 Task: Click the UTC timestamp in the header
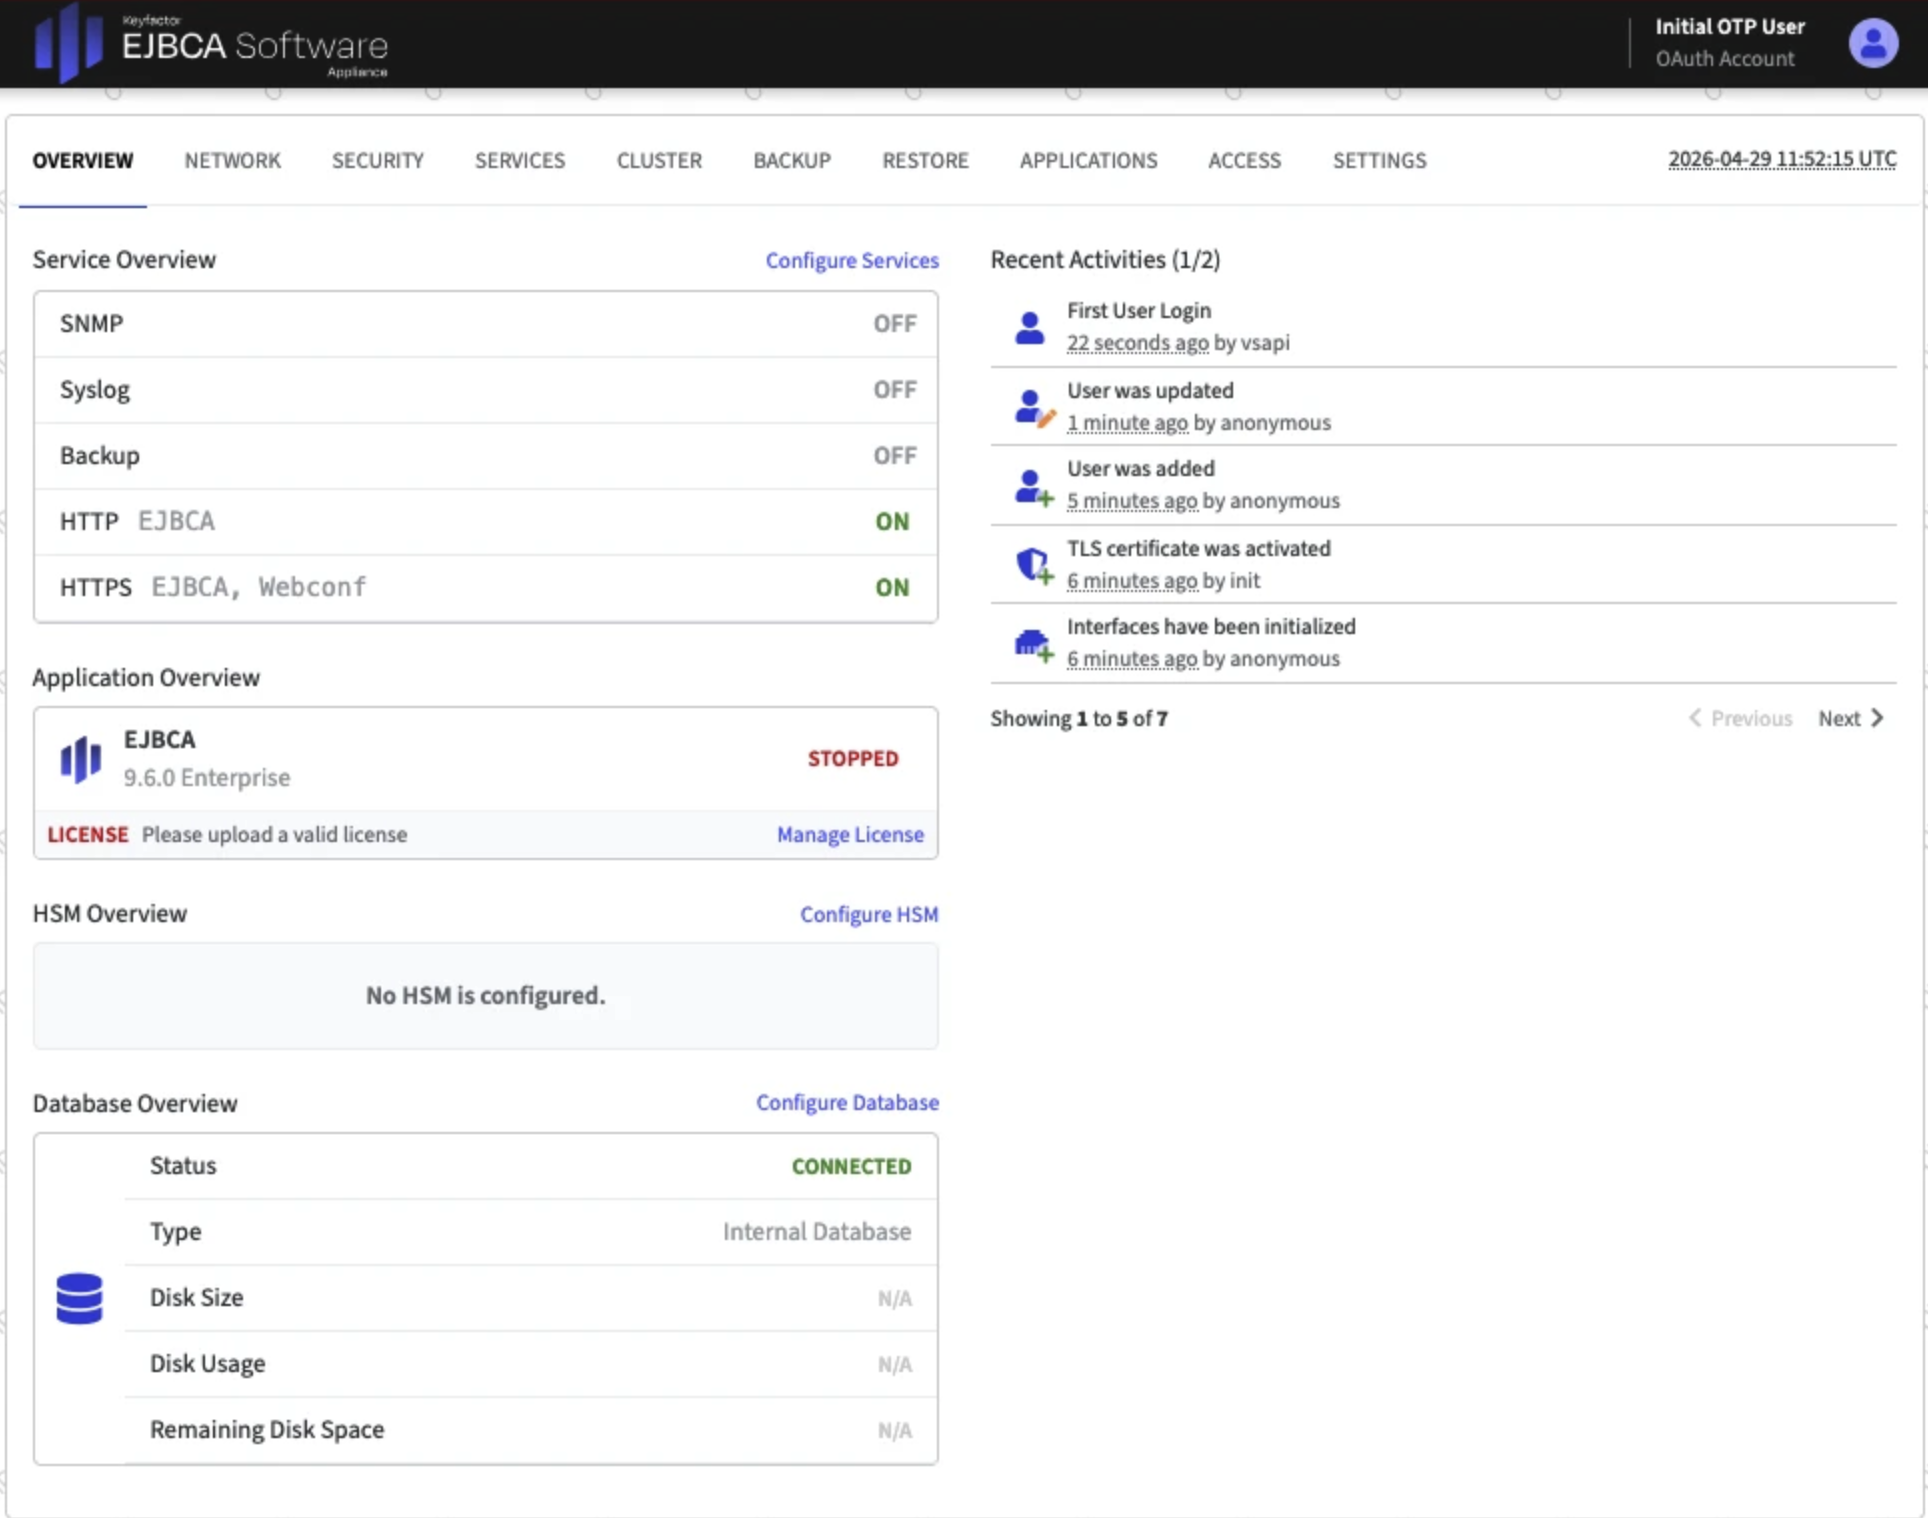click(x=1782, y=159)
